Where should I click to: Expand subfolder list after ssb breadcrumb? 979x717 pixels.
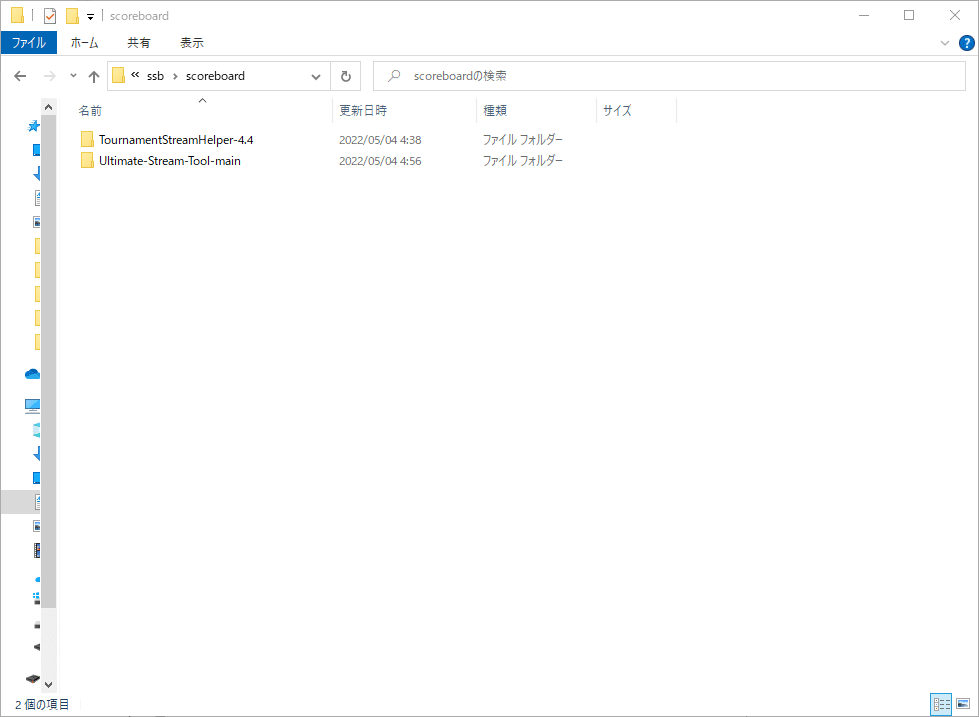[x=175, y=76]
